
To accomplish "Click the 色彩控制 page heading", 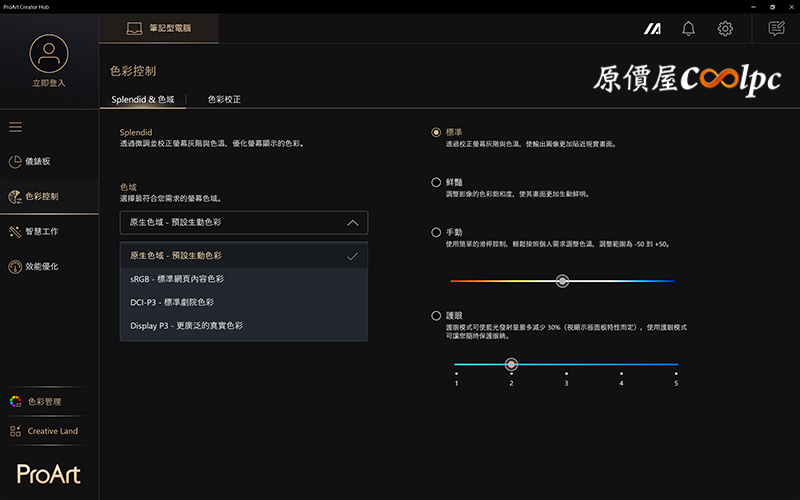I will pos(133,71).
